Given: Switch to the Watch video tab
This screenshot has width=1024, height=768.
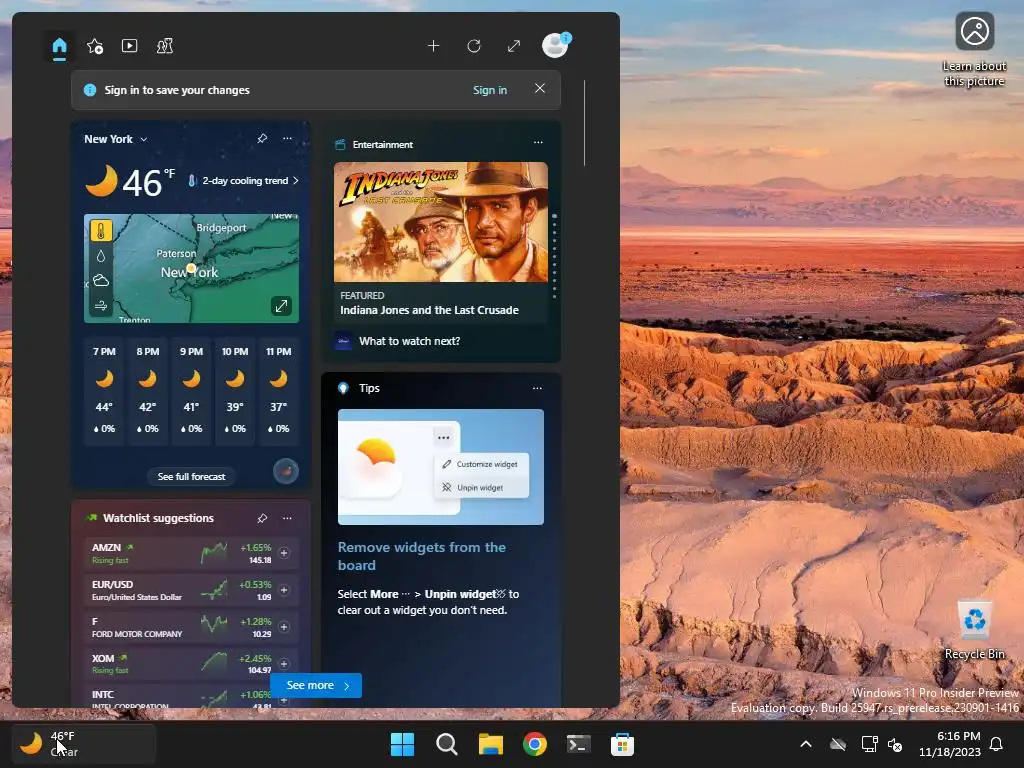Looking at the screenshot, I should pos(129,46).
